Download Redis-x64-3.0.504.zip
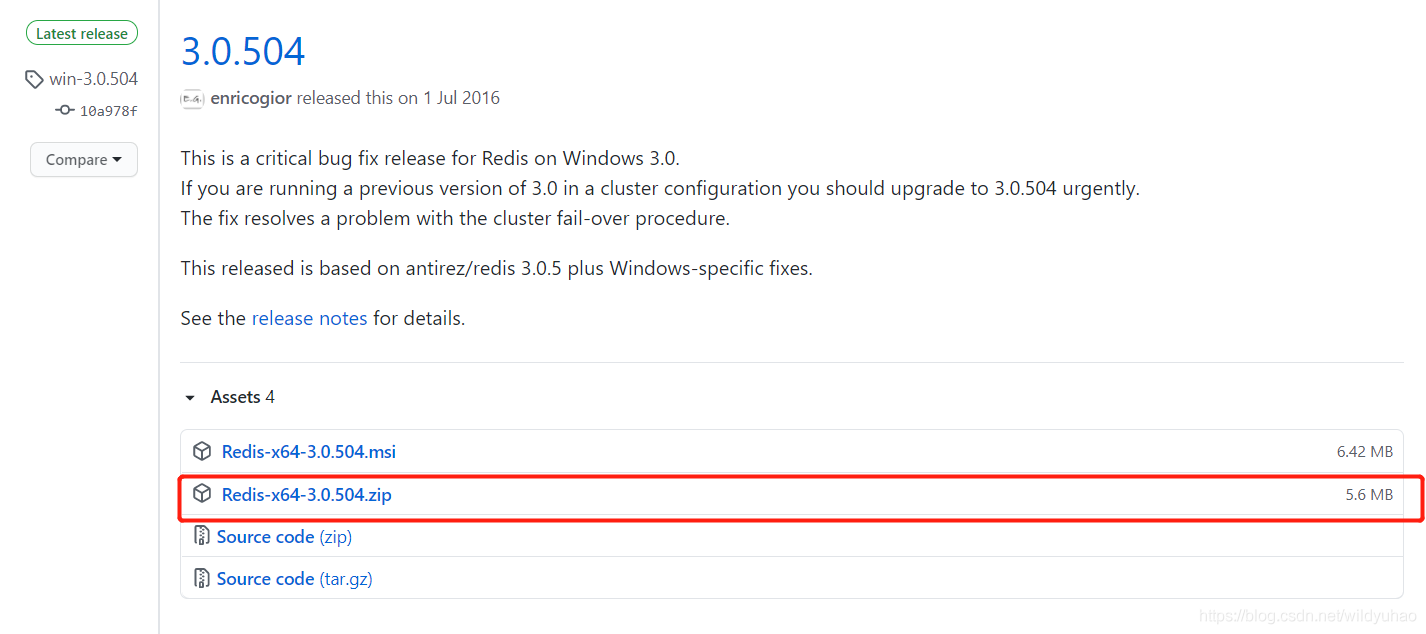The width and height of the screenshot is (1426, 634). pos(306,494)
